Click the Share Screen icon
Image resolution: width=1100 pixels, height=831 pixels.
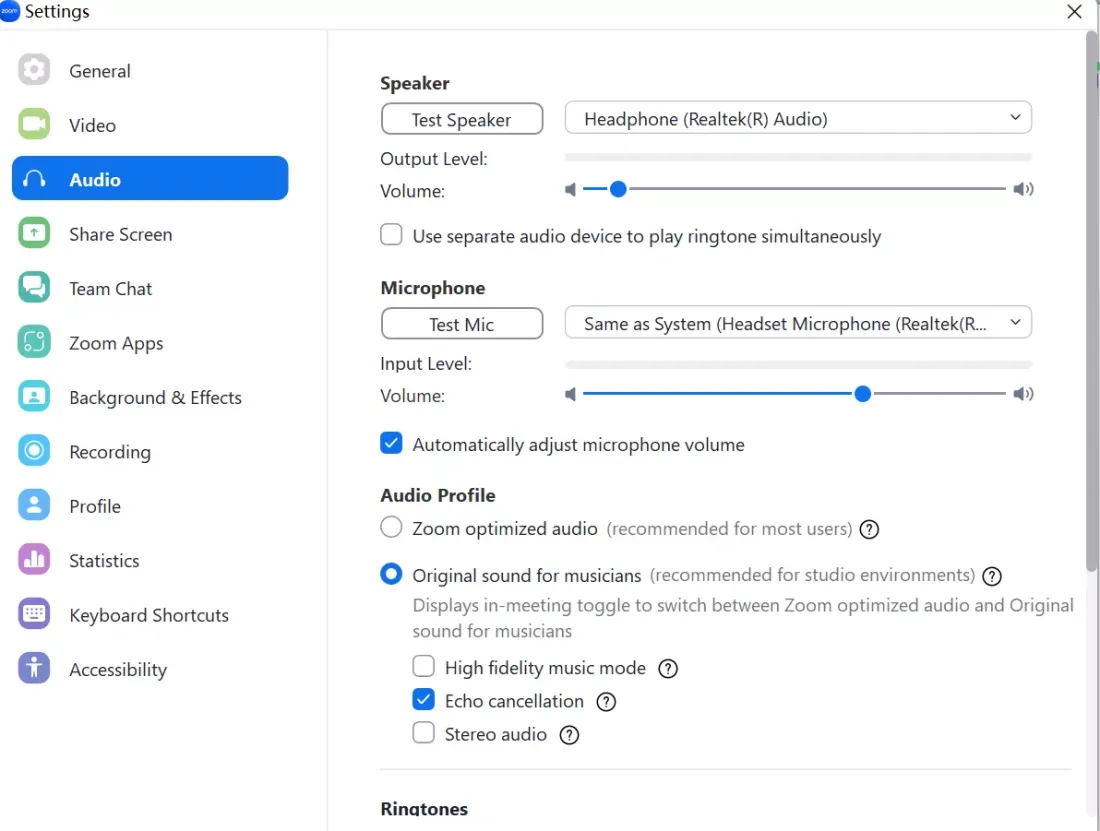(34, 234)
